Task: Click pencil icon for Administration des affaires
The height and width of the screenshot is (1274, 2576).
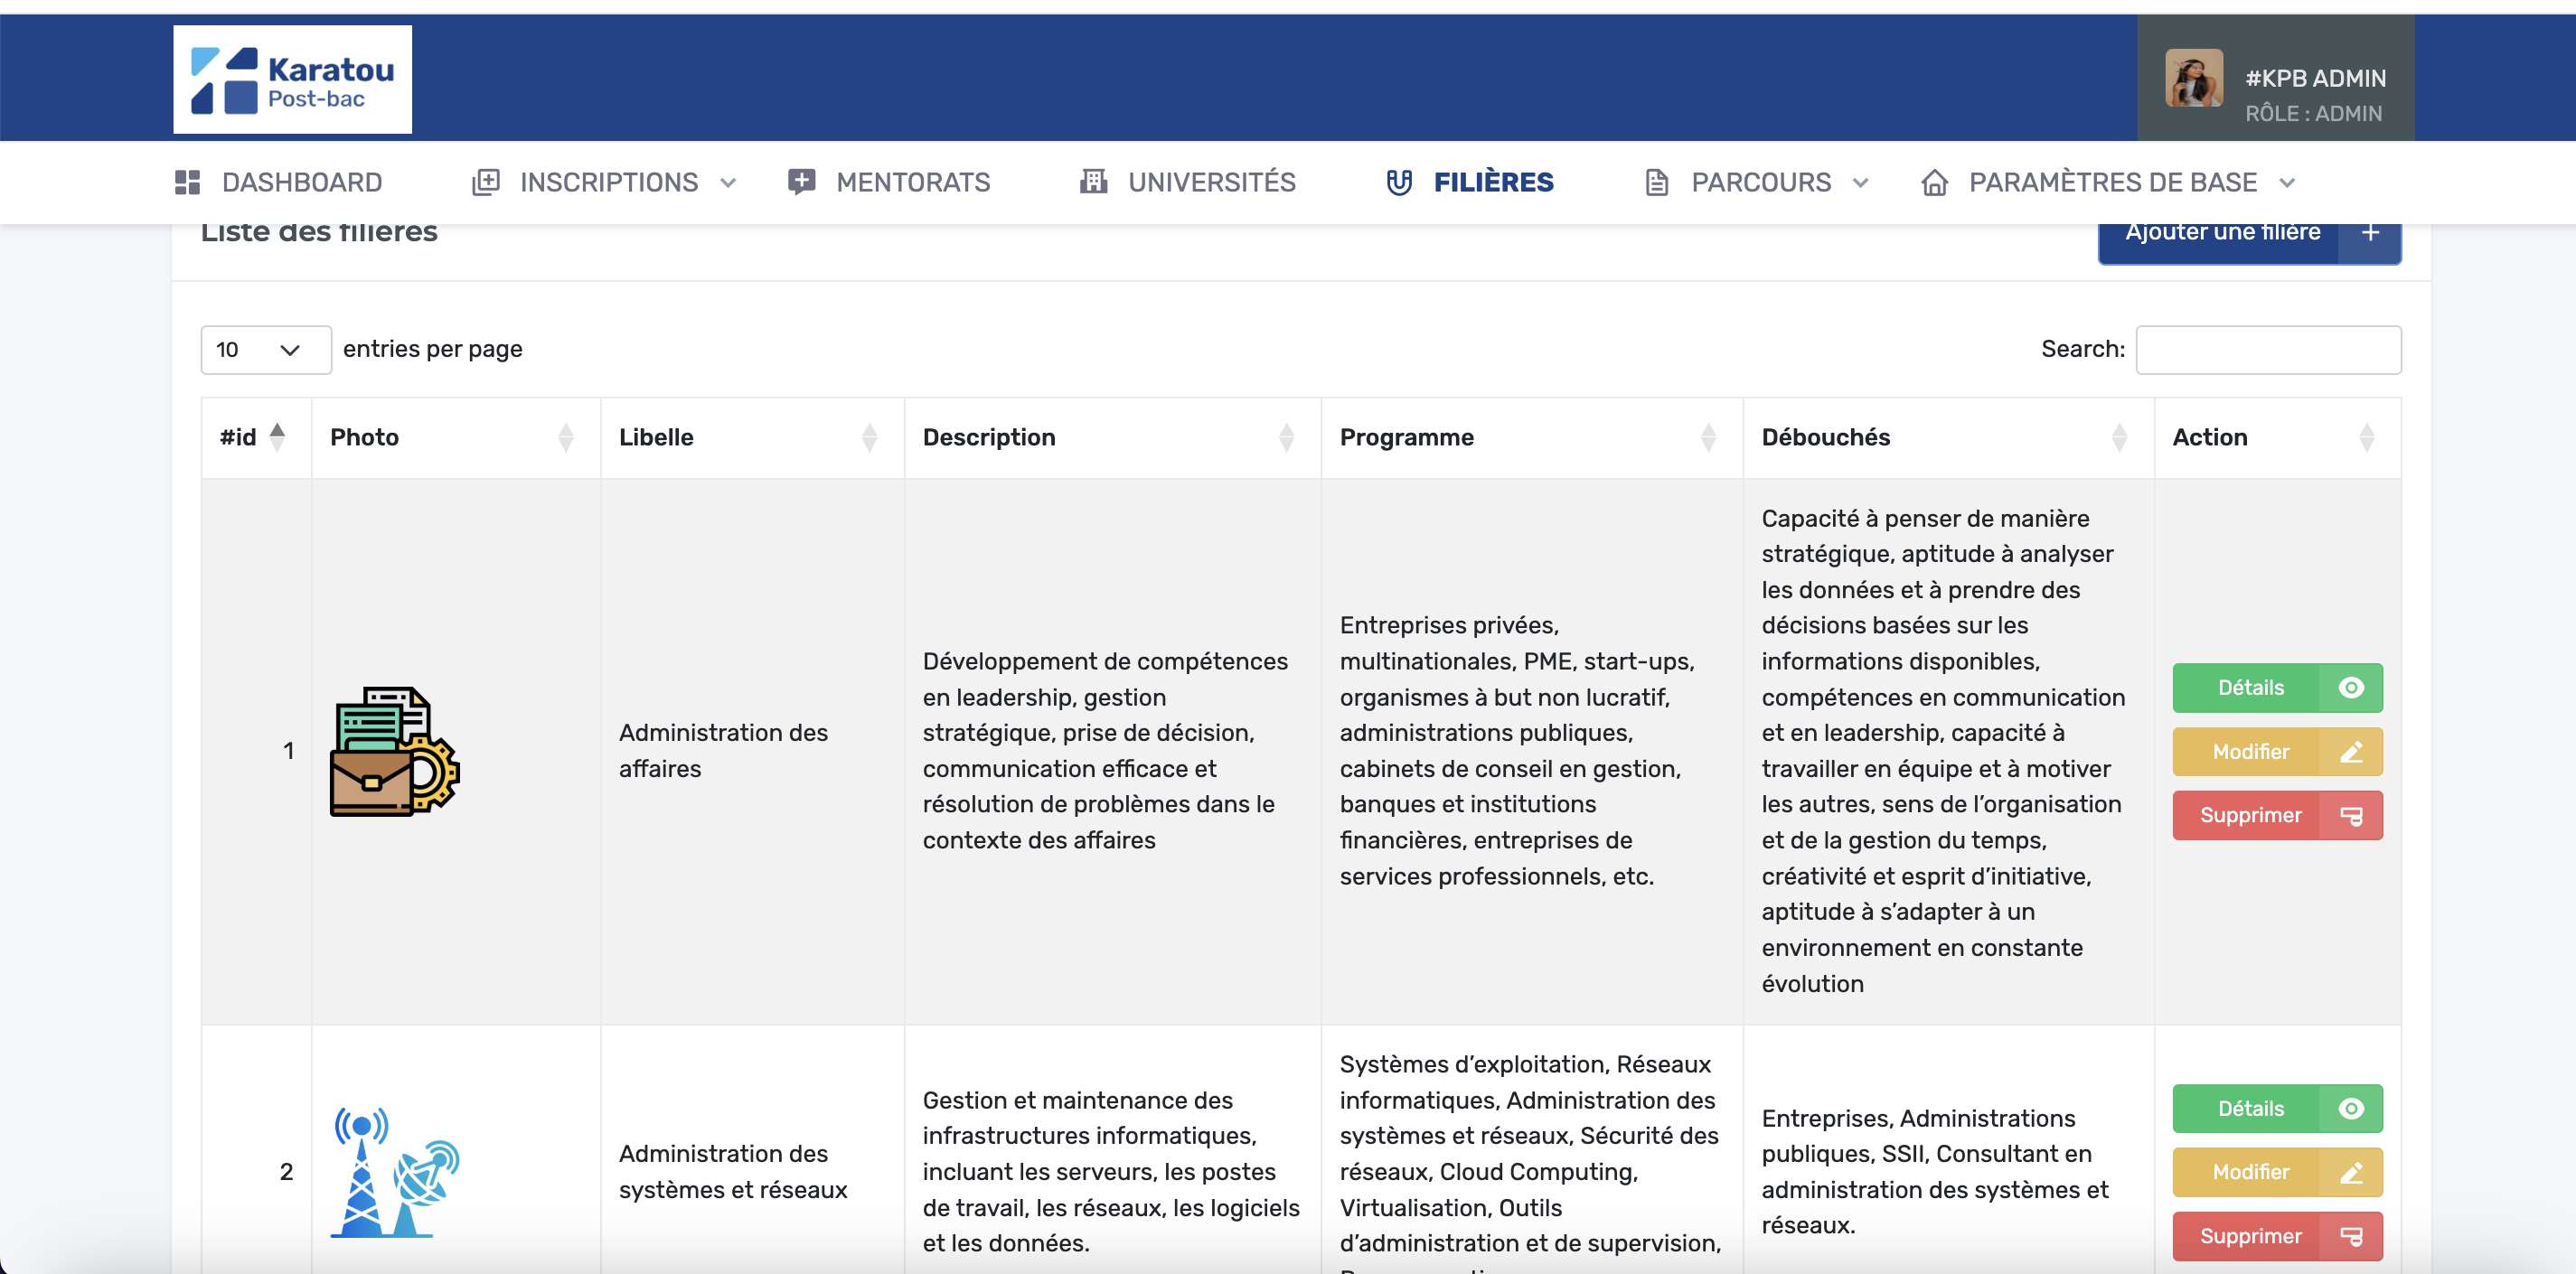Action: pos(2351,752)
